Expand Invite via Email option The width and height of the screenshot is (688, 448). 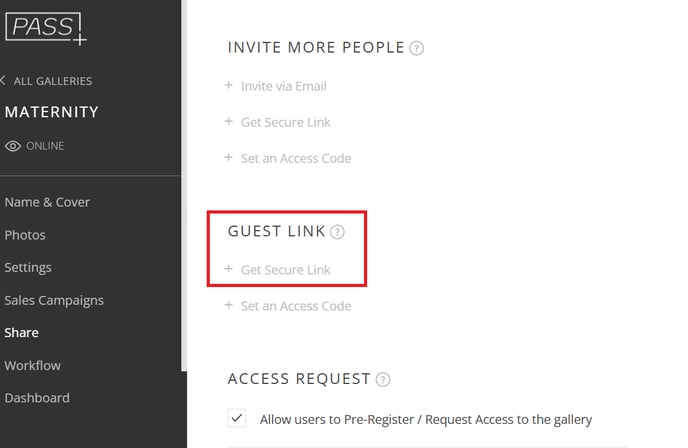pyautogui.click(x=283, y=86)
